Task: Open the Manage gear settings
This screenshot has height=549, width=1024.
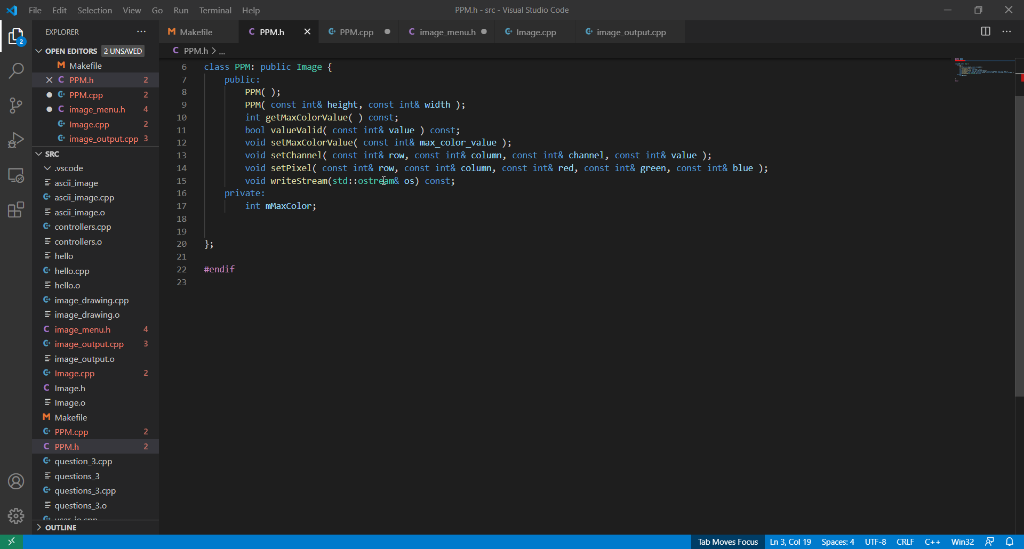Action: (x=16, y=516)
